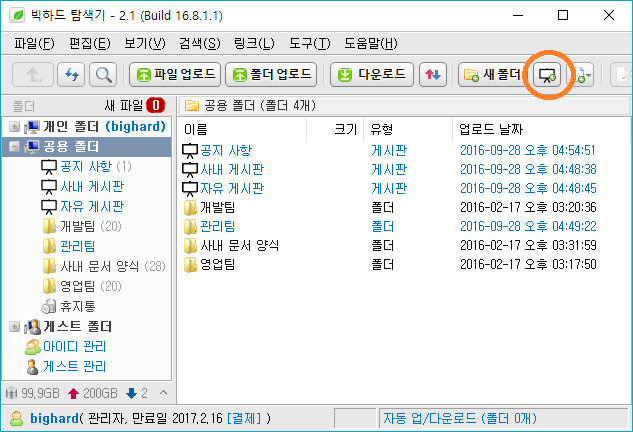Open the 게스트 관리 link
The height and width of the screenshot is (432, 633).
pos(75,366)
